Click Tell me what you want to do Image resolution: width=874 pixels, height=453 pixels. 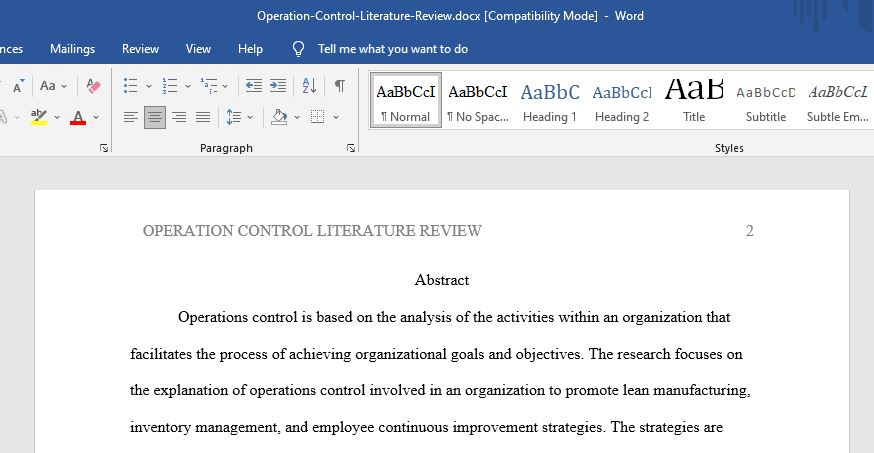tap(393, 49)
